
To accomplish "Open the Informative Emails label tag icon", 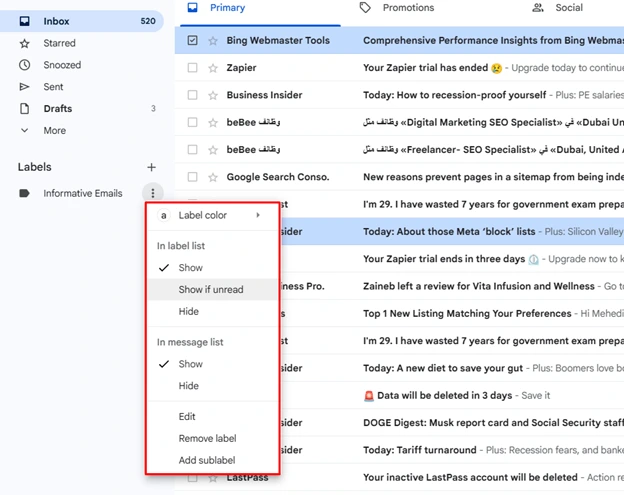I will coord(24,193).
